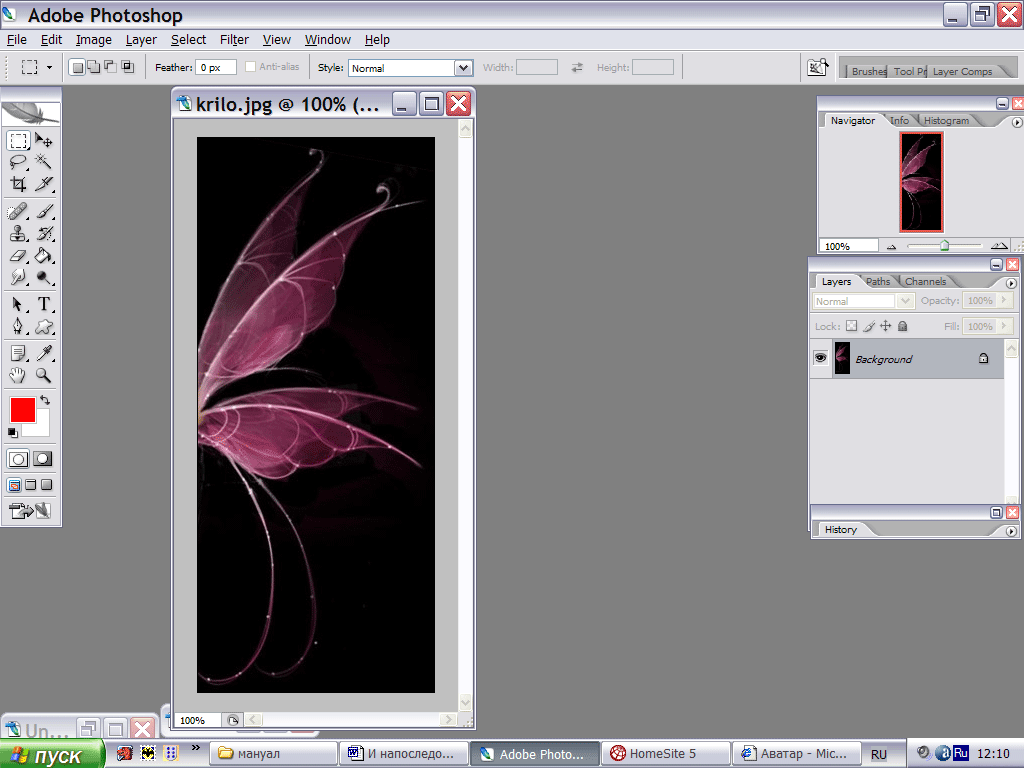Select the Eyedropper tool
Viewport: 1024px width, 768px height.
click(x=44, y=353)
